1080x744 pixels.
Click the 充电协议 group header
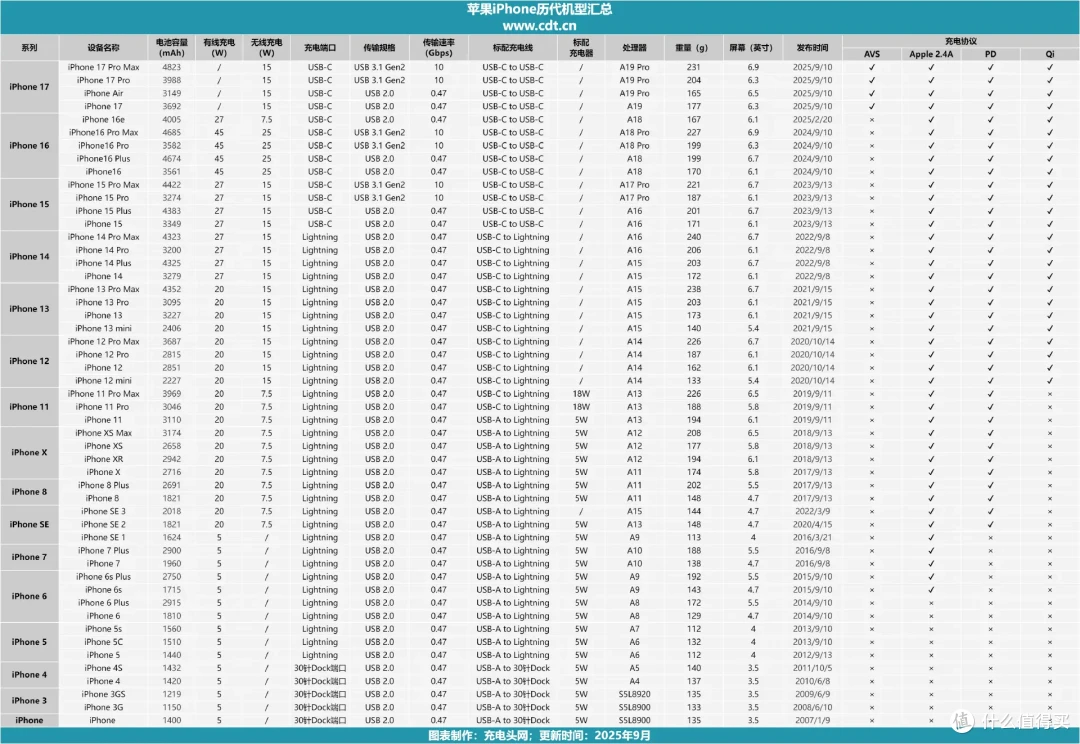961,41
